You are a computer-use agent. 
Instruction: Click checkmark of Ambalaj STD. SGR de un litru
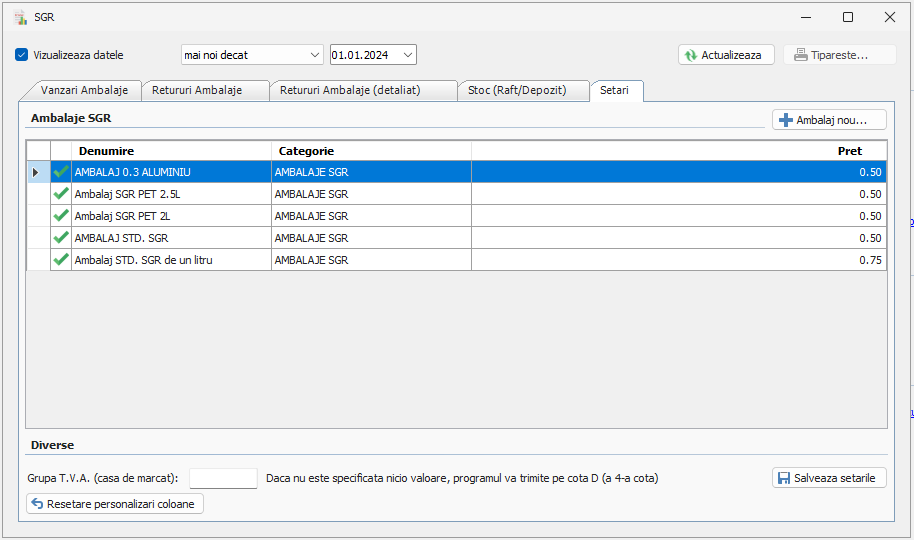coord(61,260)
